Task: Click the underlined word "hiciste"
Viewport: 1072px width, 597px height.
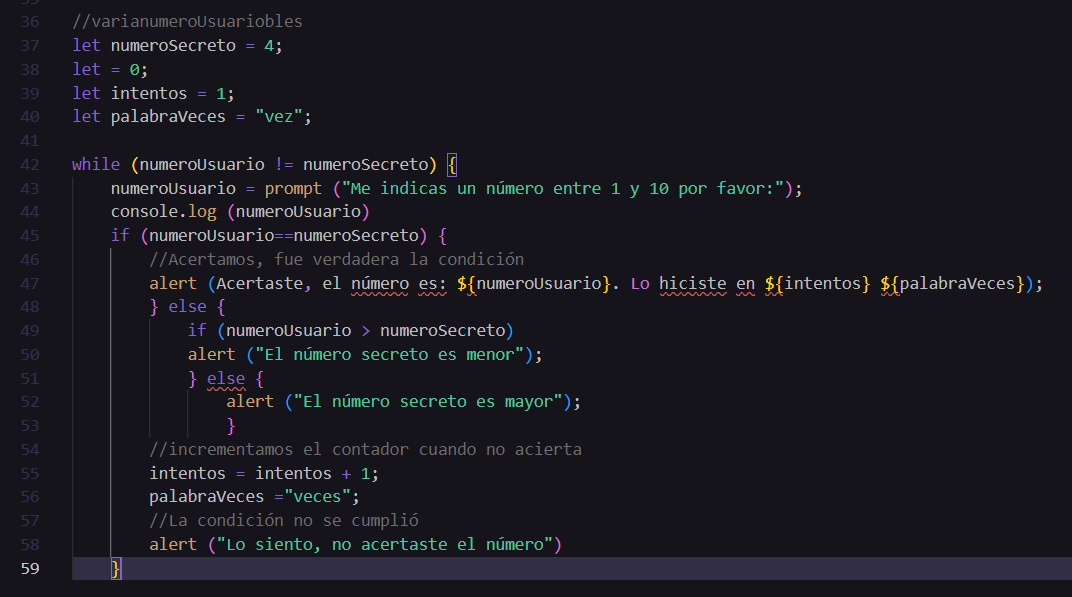Action: [x=693, y=284]
